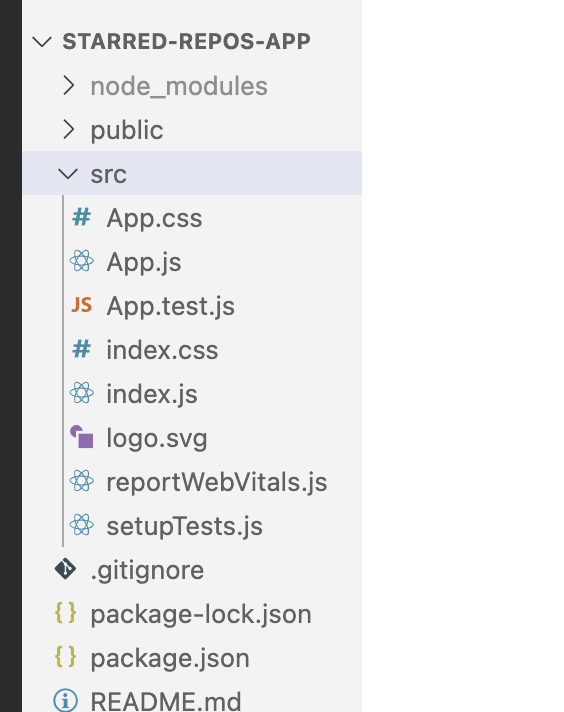Click the CSS hash icon beside App.css
564x712 pixels.
tap(82, 217)
